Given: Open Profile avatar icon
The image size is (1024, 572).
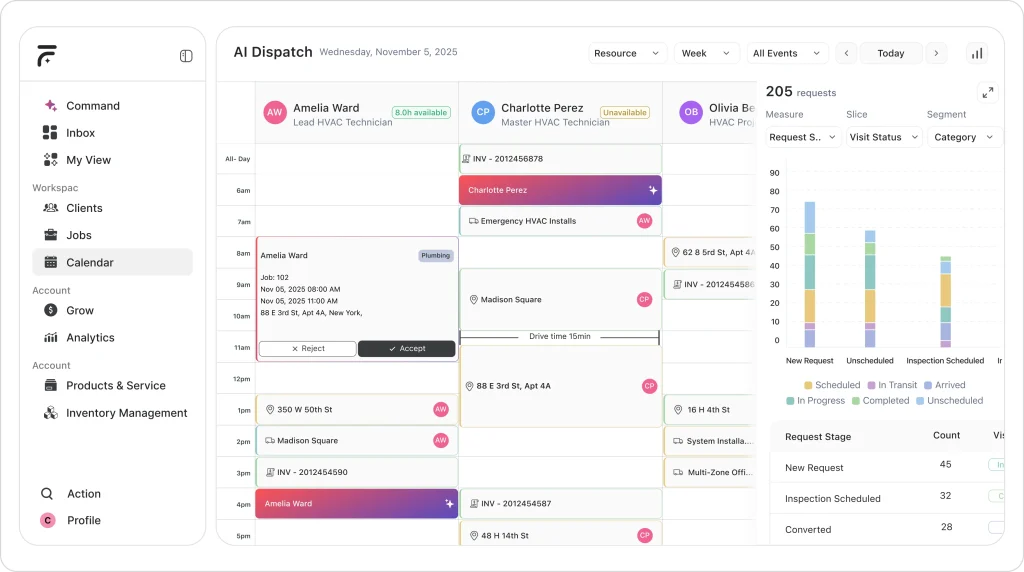Looking at the screenshot, I should pos(47,520).
